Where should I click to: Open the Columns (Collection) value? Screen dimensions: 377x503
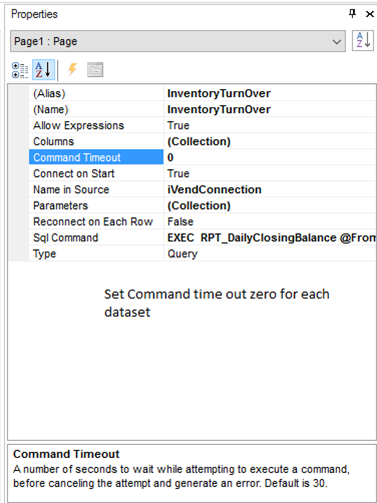[270, 141]
